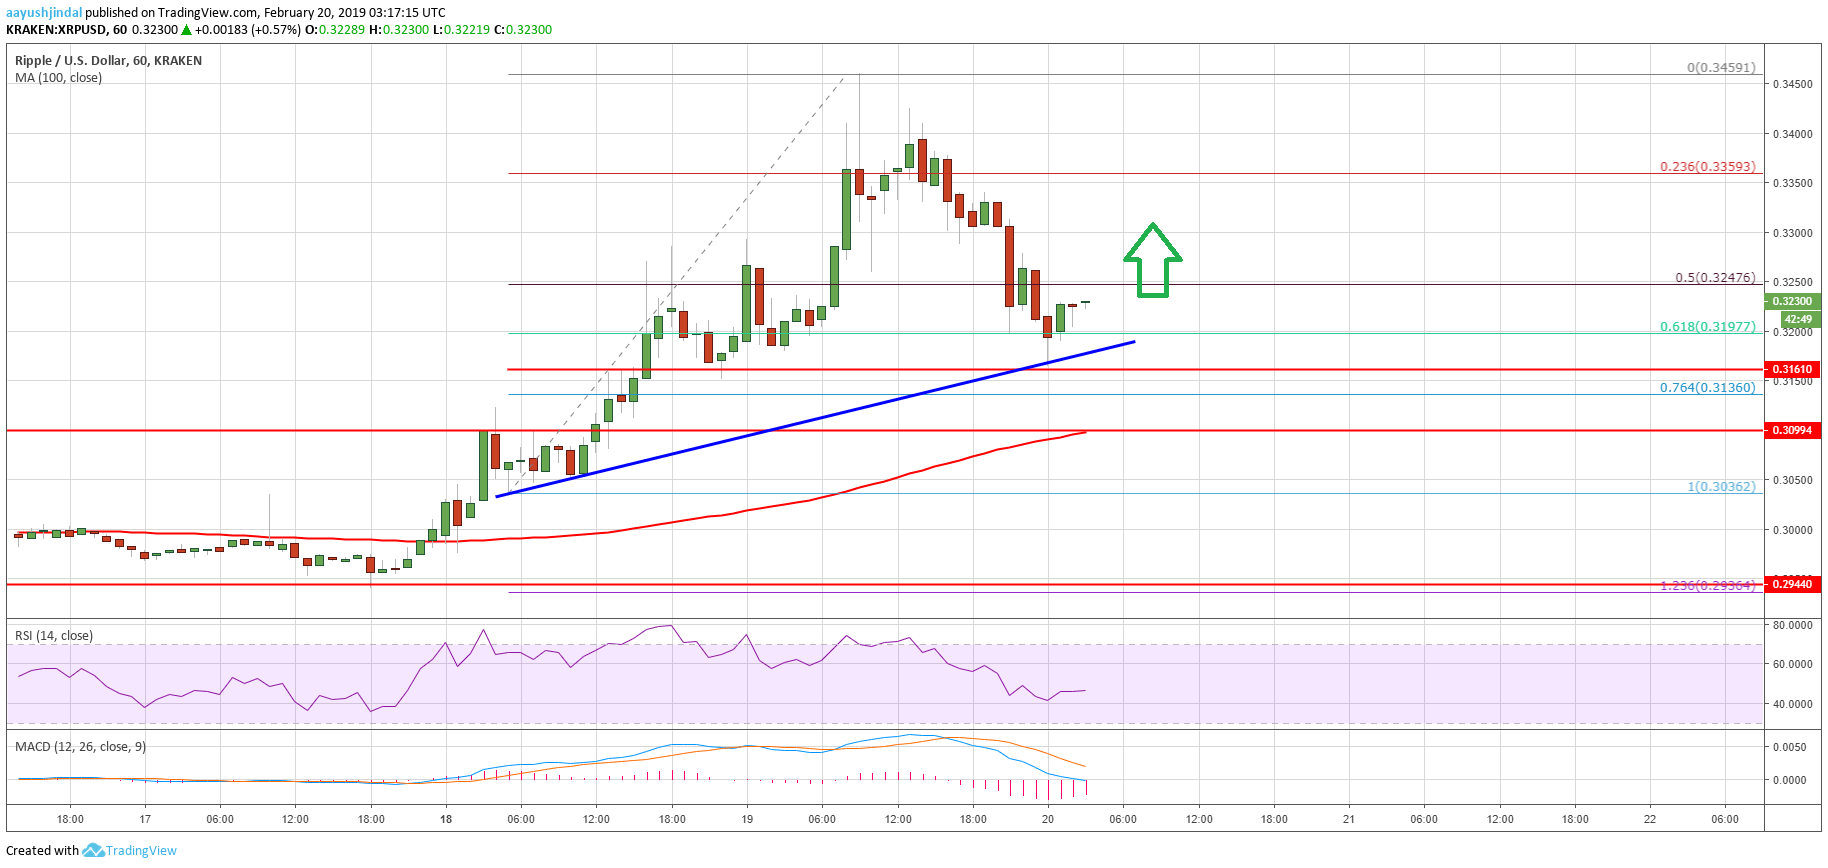Click the 0.33000 price axis label
Image resolution: width=1828 pixels, height=868 pixels.
click(1792, 233)
